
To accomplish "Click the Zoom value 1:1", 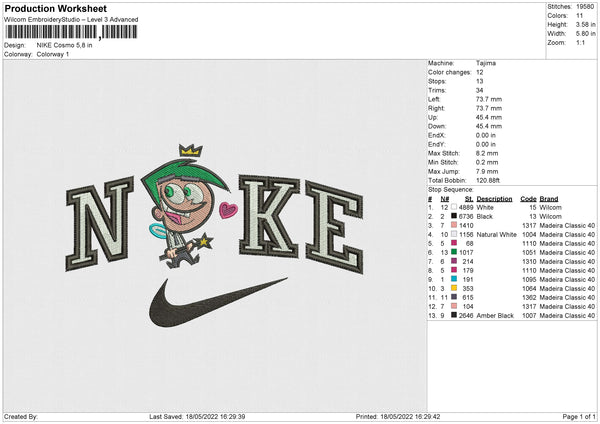I will (x=580, y=42).
